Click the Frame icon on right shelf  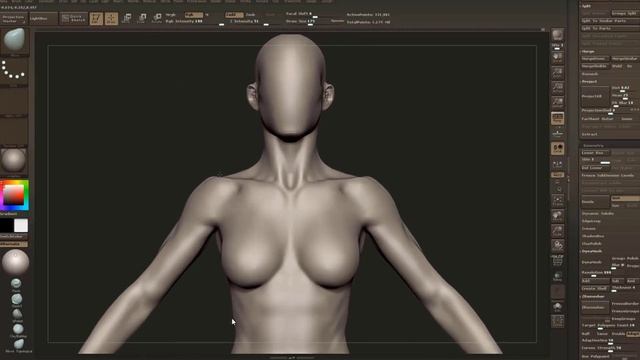pos(558,201)
